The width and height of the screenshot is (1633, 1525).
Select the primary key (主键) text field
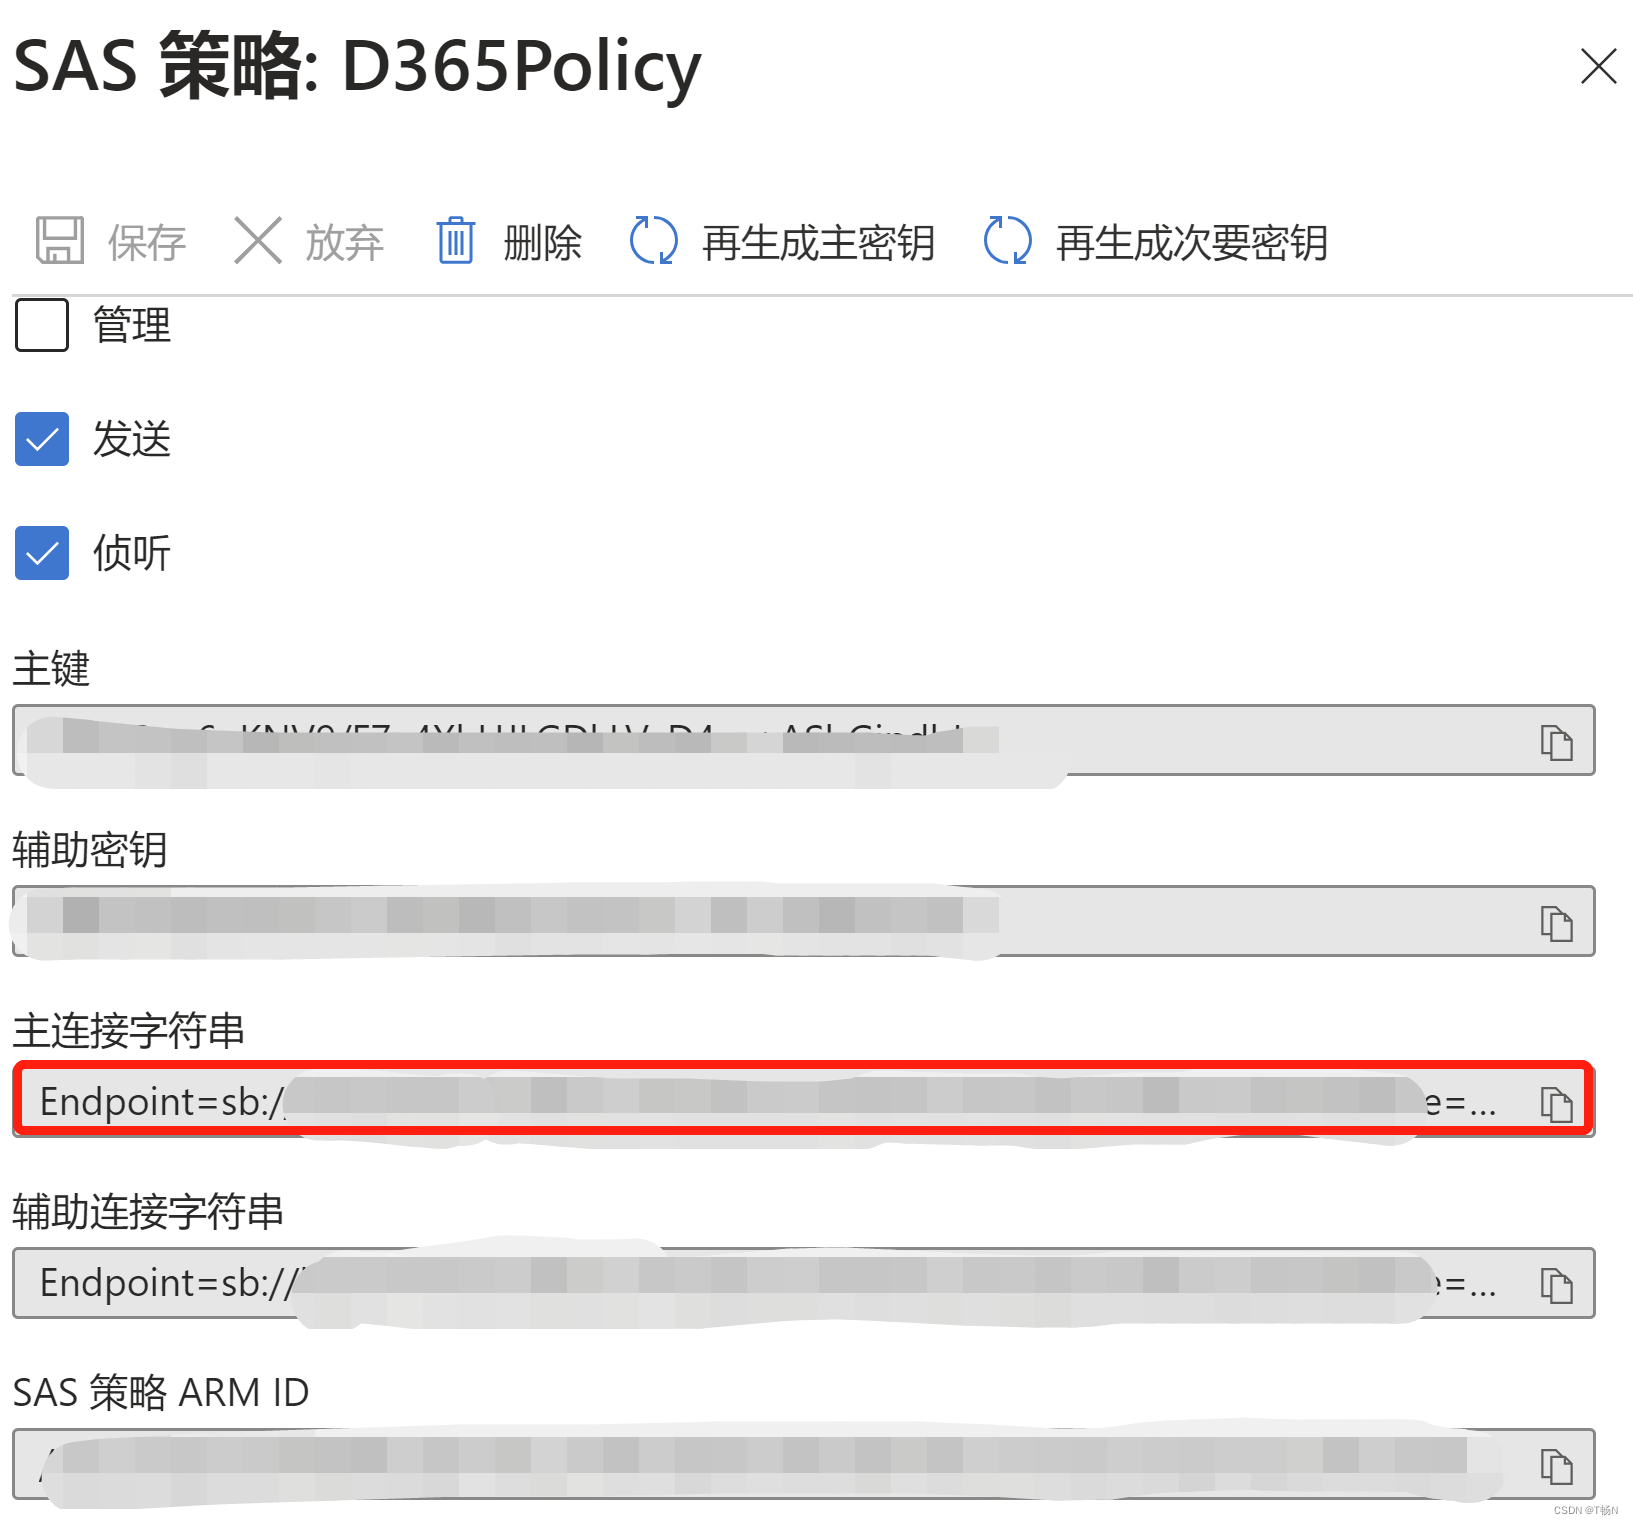803,740
